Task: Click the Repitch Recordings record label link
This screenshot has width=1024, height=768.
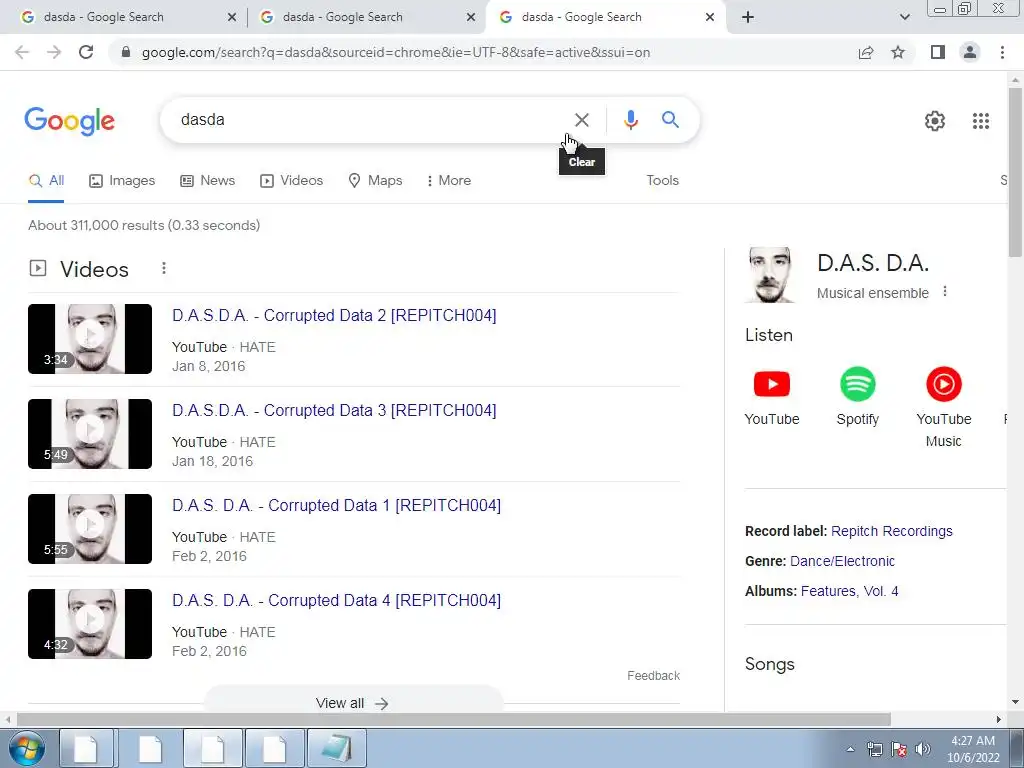Action: pyautogui.click(x=891, y=531)
